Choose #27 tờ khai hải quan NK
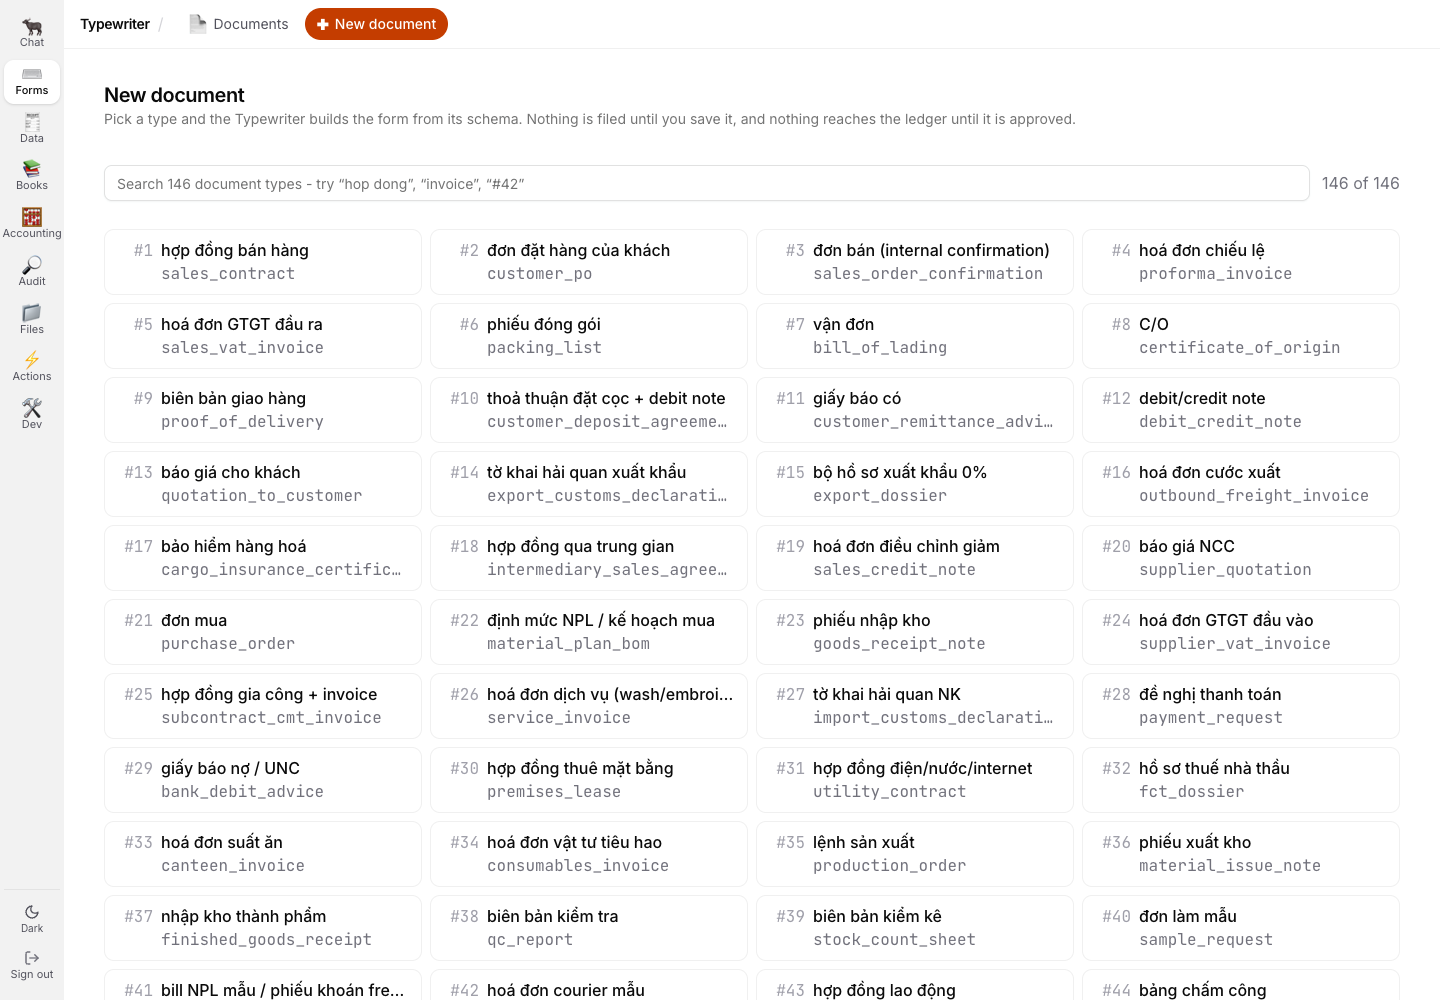The height and width of the screenshot is (1000, 1440). point(915,706)
